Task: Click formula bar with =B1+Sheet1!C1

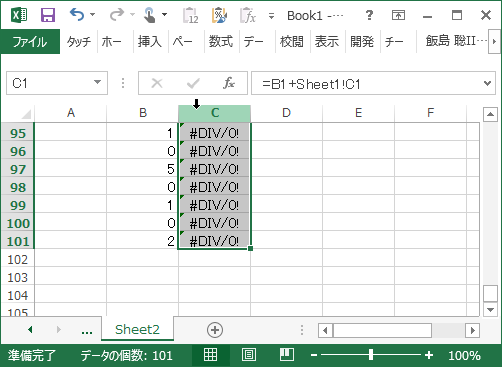Action: coord(365,83)
